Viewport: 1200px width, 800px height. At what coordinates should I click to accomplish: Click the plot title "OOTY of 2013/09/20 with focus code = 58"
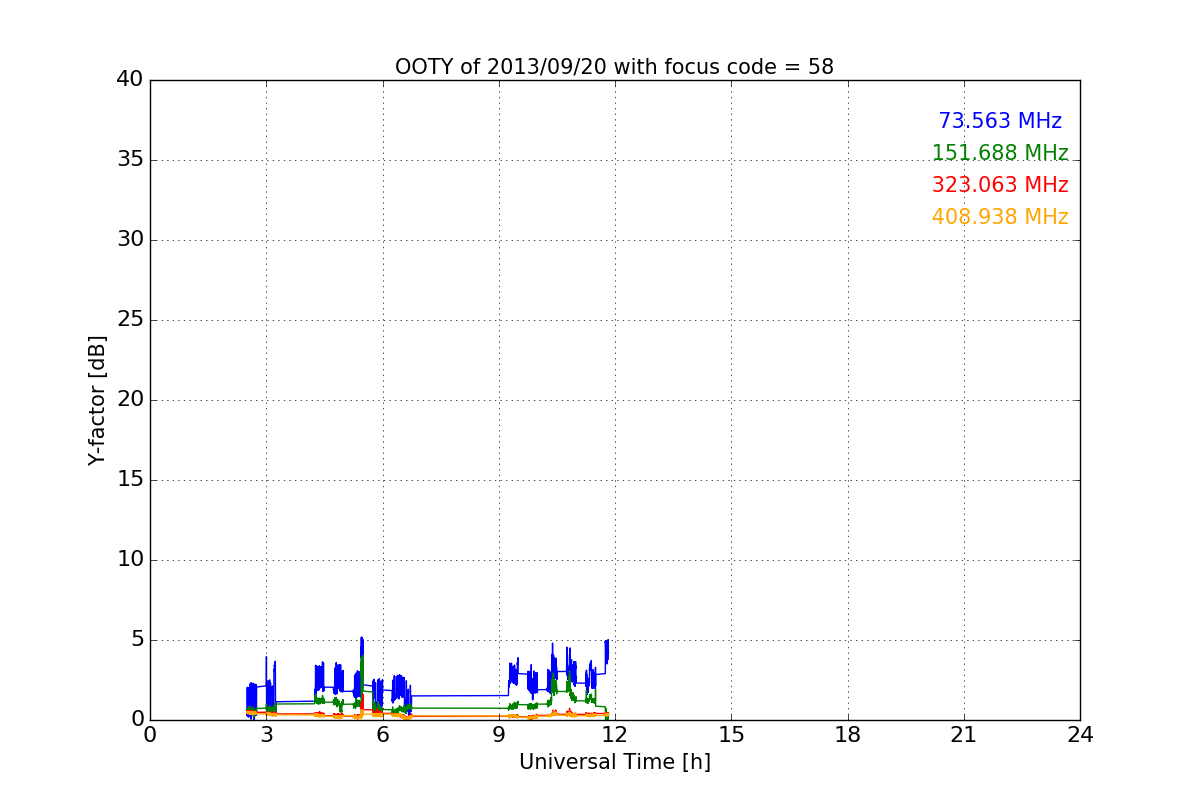click(x=614, y=67)
